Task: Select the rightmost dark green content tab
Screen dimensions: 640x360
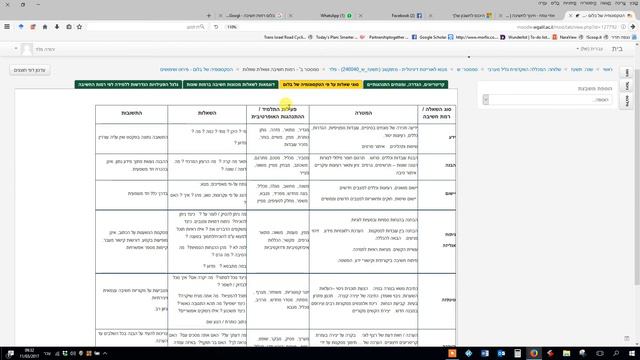Action: point(405,84)
